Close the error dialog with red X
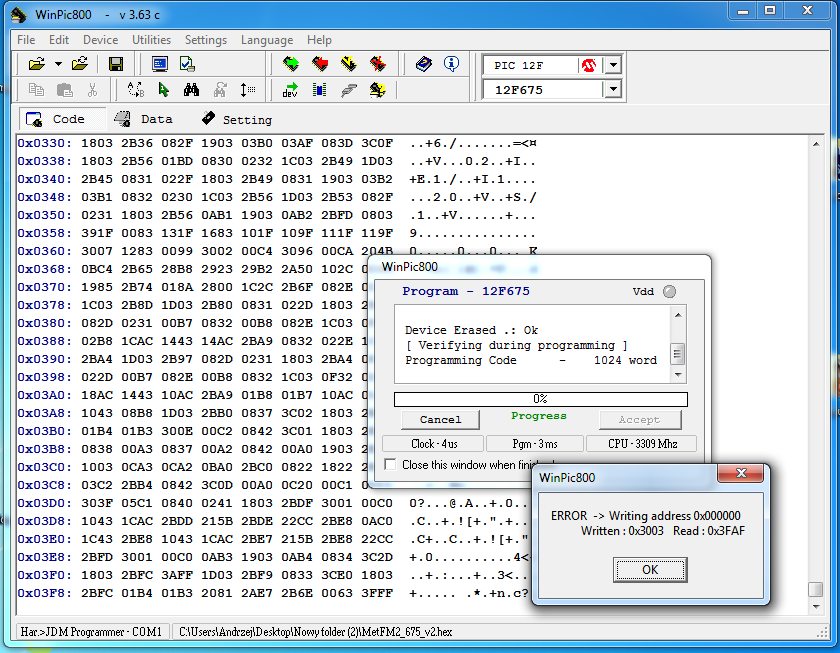The image size is (840, 653). [x=741, y=472]
